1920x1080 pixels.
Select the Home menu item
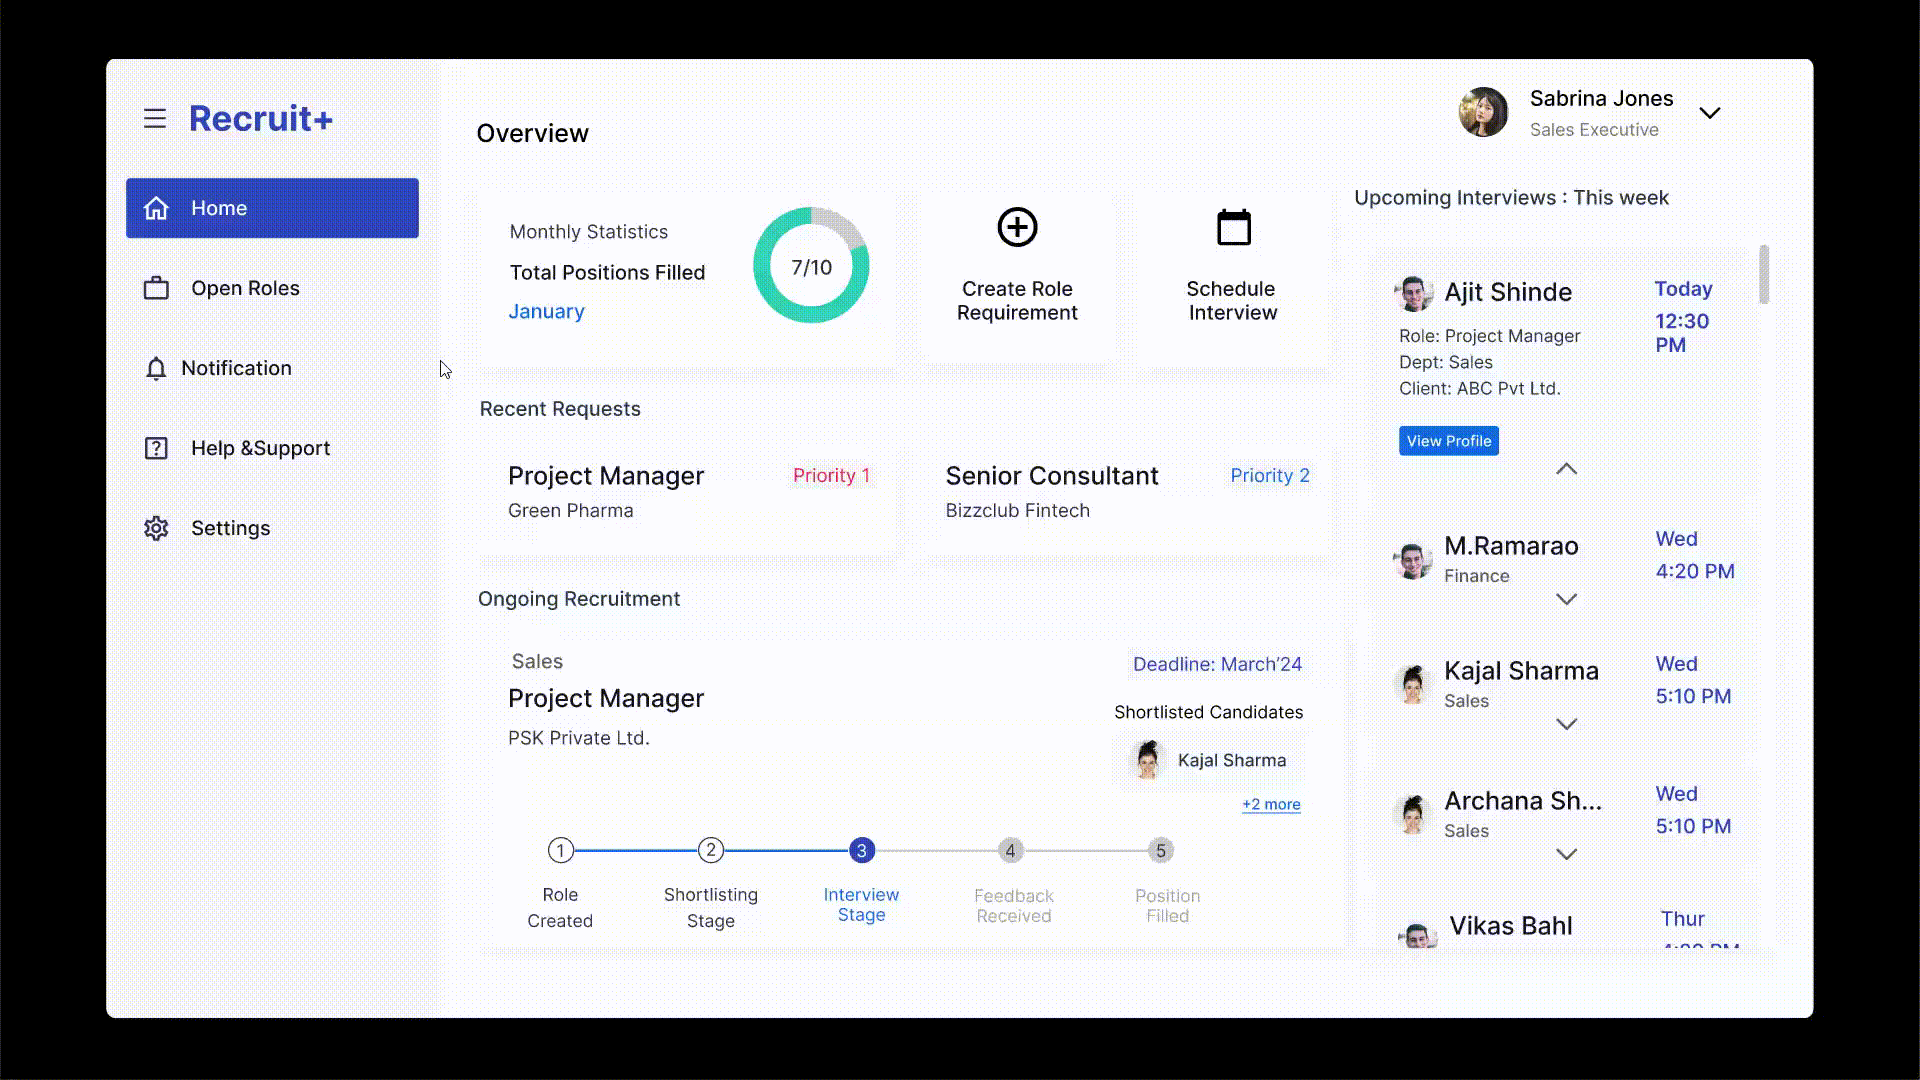point(272,208)
